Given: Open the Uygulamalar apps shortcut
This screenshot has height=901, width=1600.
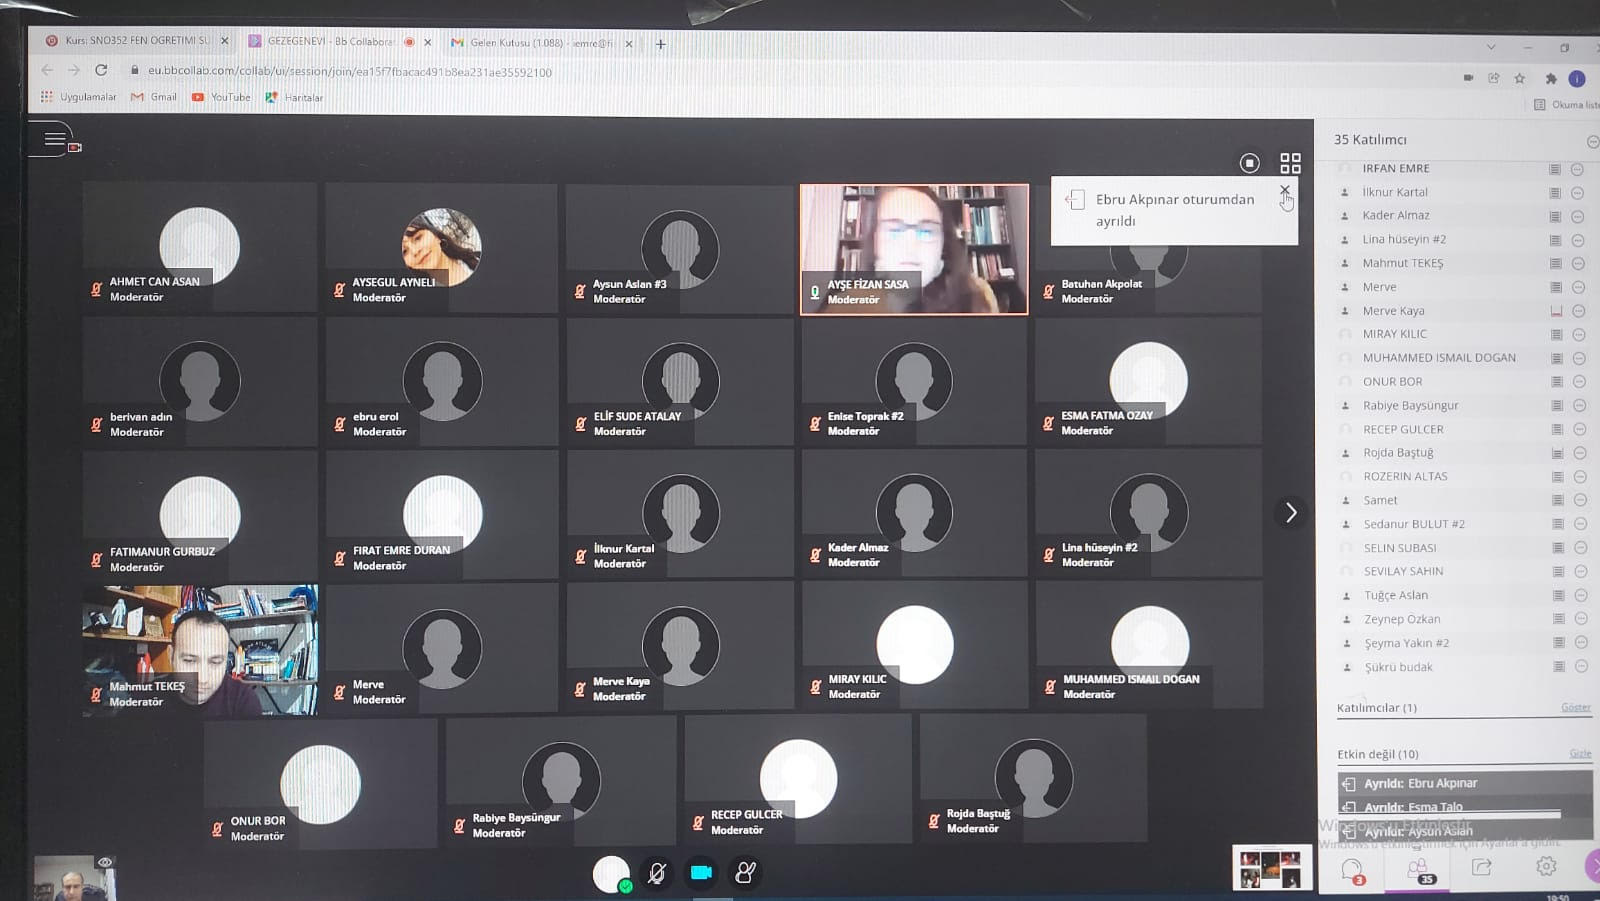Looking at the screenshot, I should [79, 97].
